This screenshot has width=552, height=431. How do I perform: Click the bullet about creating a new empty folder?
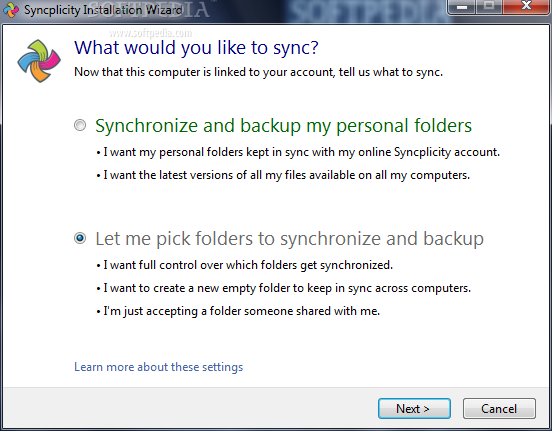tap(283, 288)
